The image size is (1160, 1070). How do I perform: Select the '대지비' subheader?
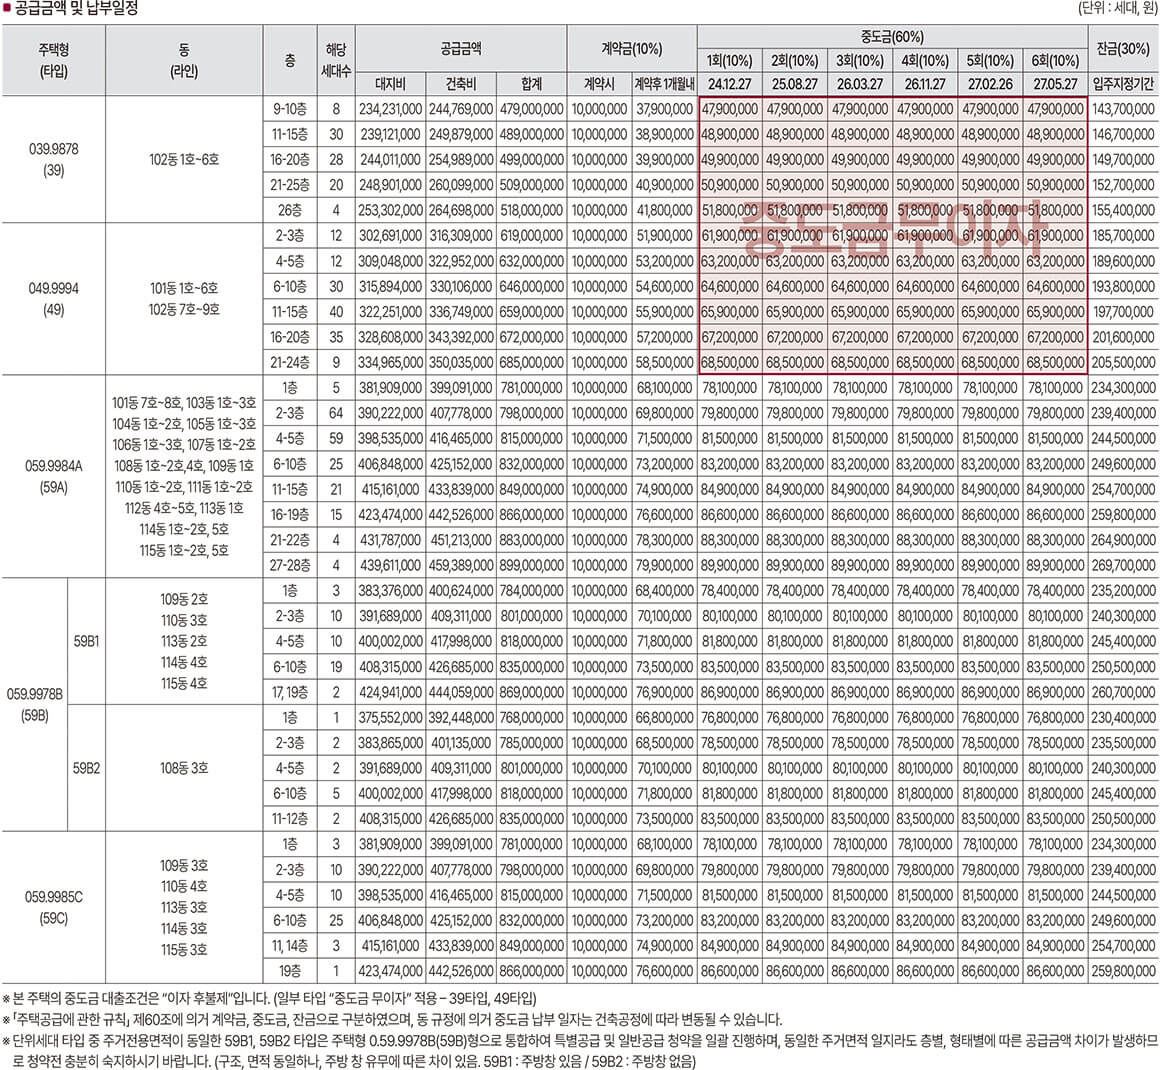pyautogui.click(x=390, y=84)
